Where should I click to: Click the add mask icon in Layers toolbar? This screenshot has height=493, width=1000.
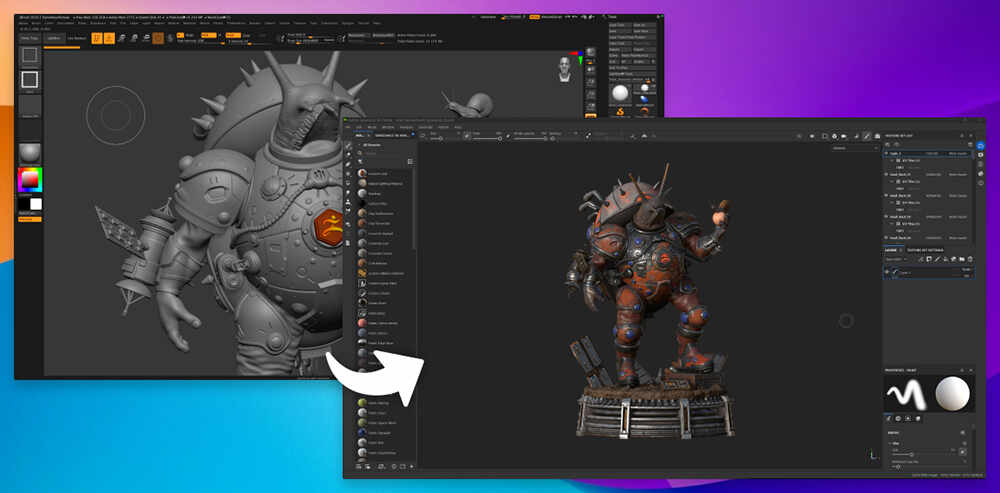point(929,260)
